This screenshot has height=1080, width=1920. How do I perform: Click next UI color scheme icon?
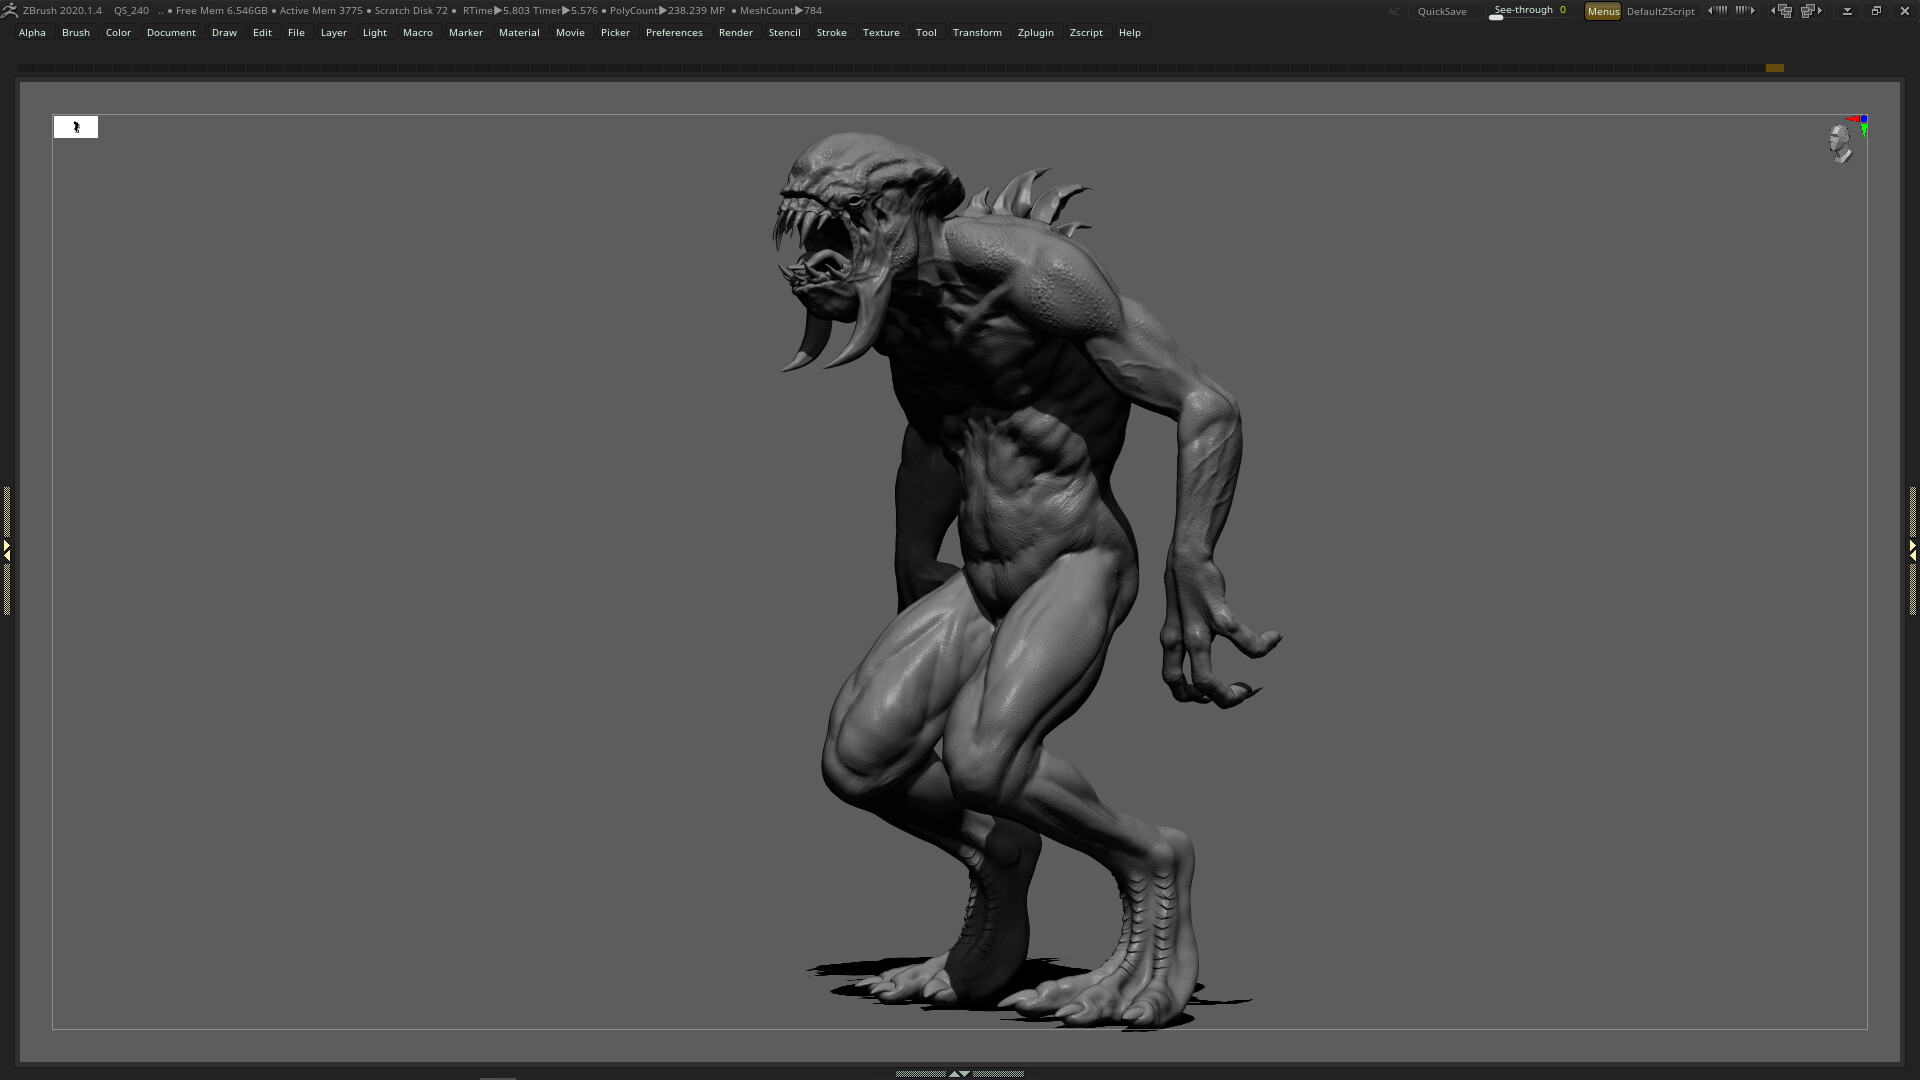click(1746, 10)
